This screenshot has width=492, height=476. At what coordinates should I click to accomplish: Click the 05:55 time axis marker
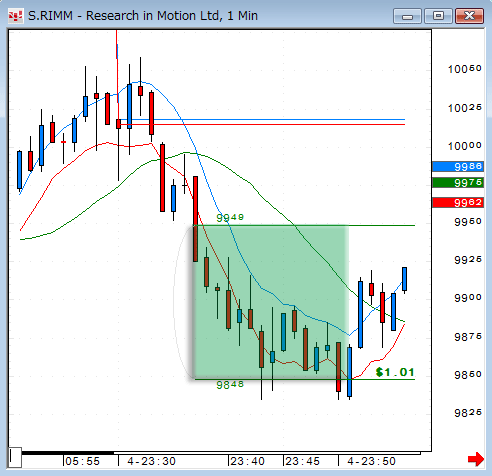click(82, 461)
